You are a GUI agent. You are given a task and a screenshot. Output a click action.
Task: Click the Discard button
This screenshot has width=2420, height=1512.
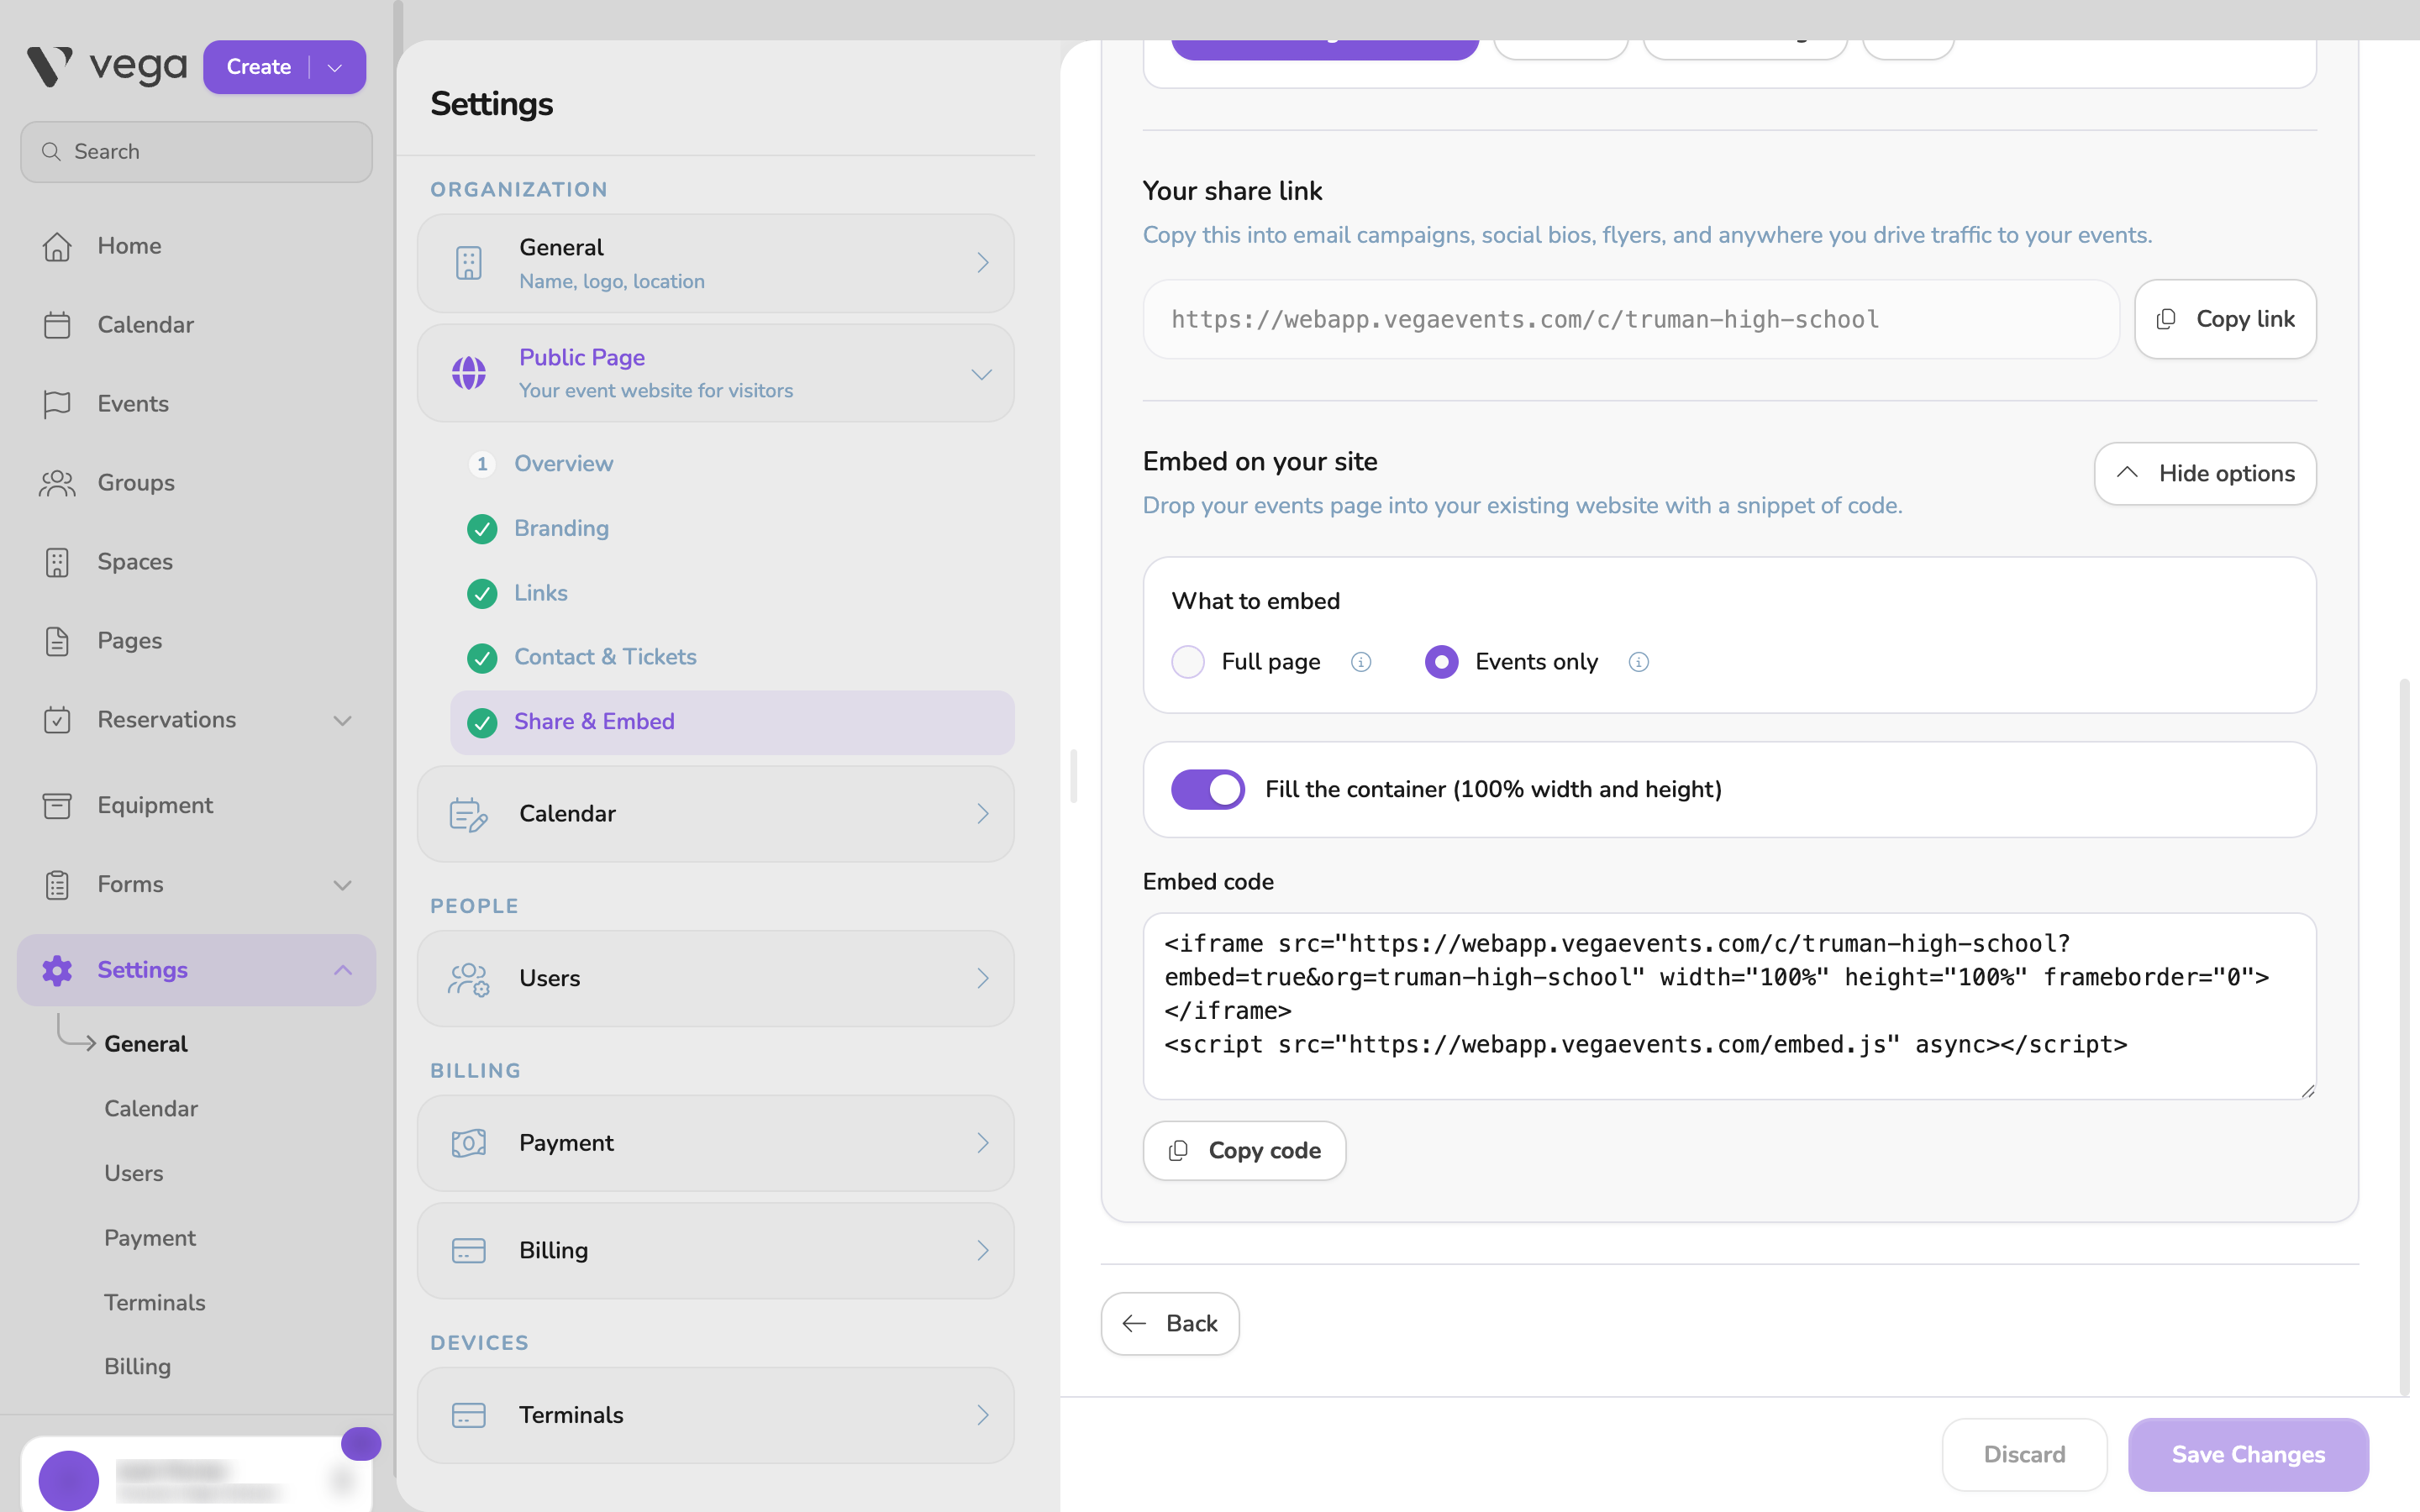coord(2024,1455)
